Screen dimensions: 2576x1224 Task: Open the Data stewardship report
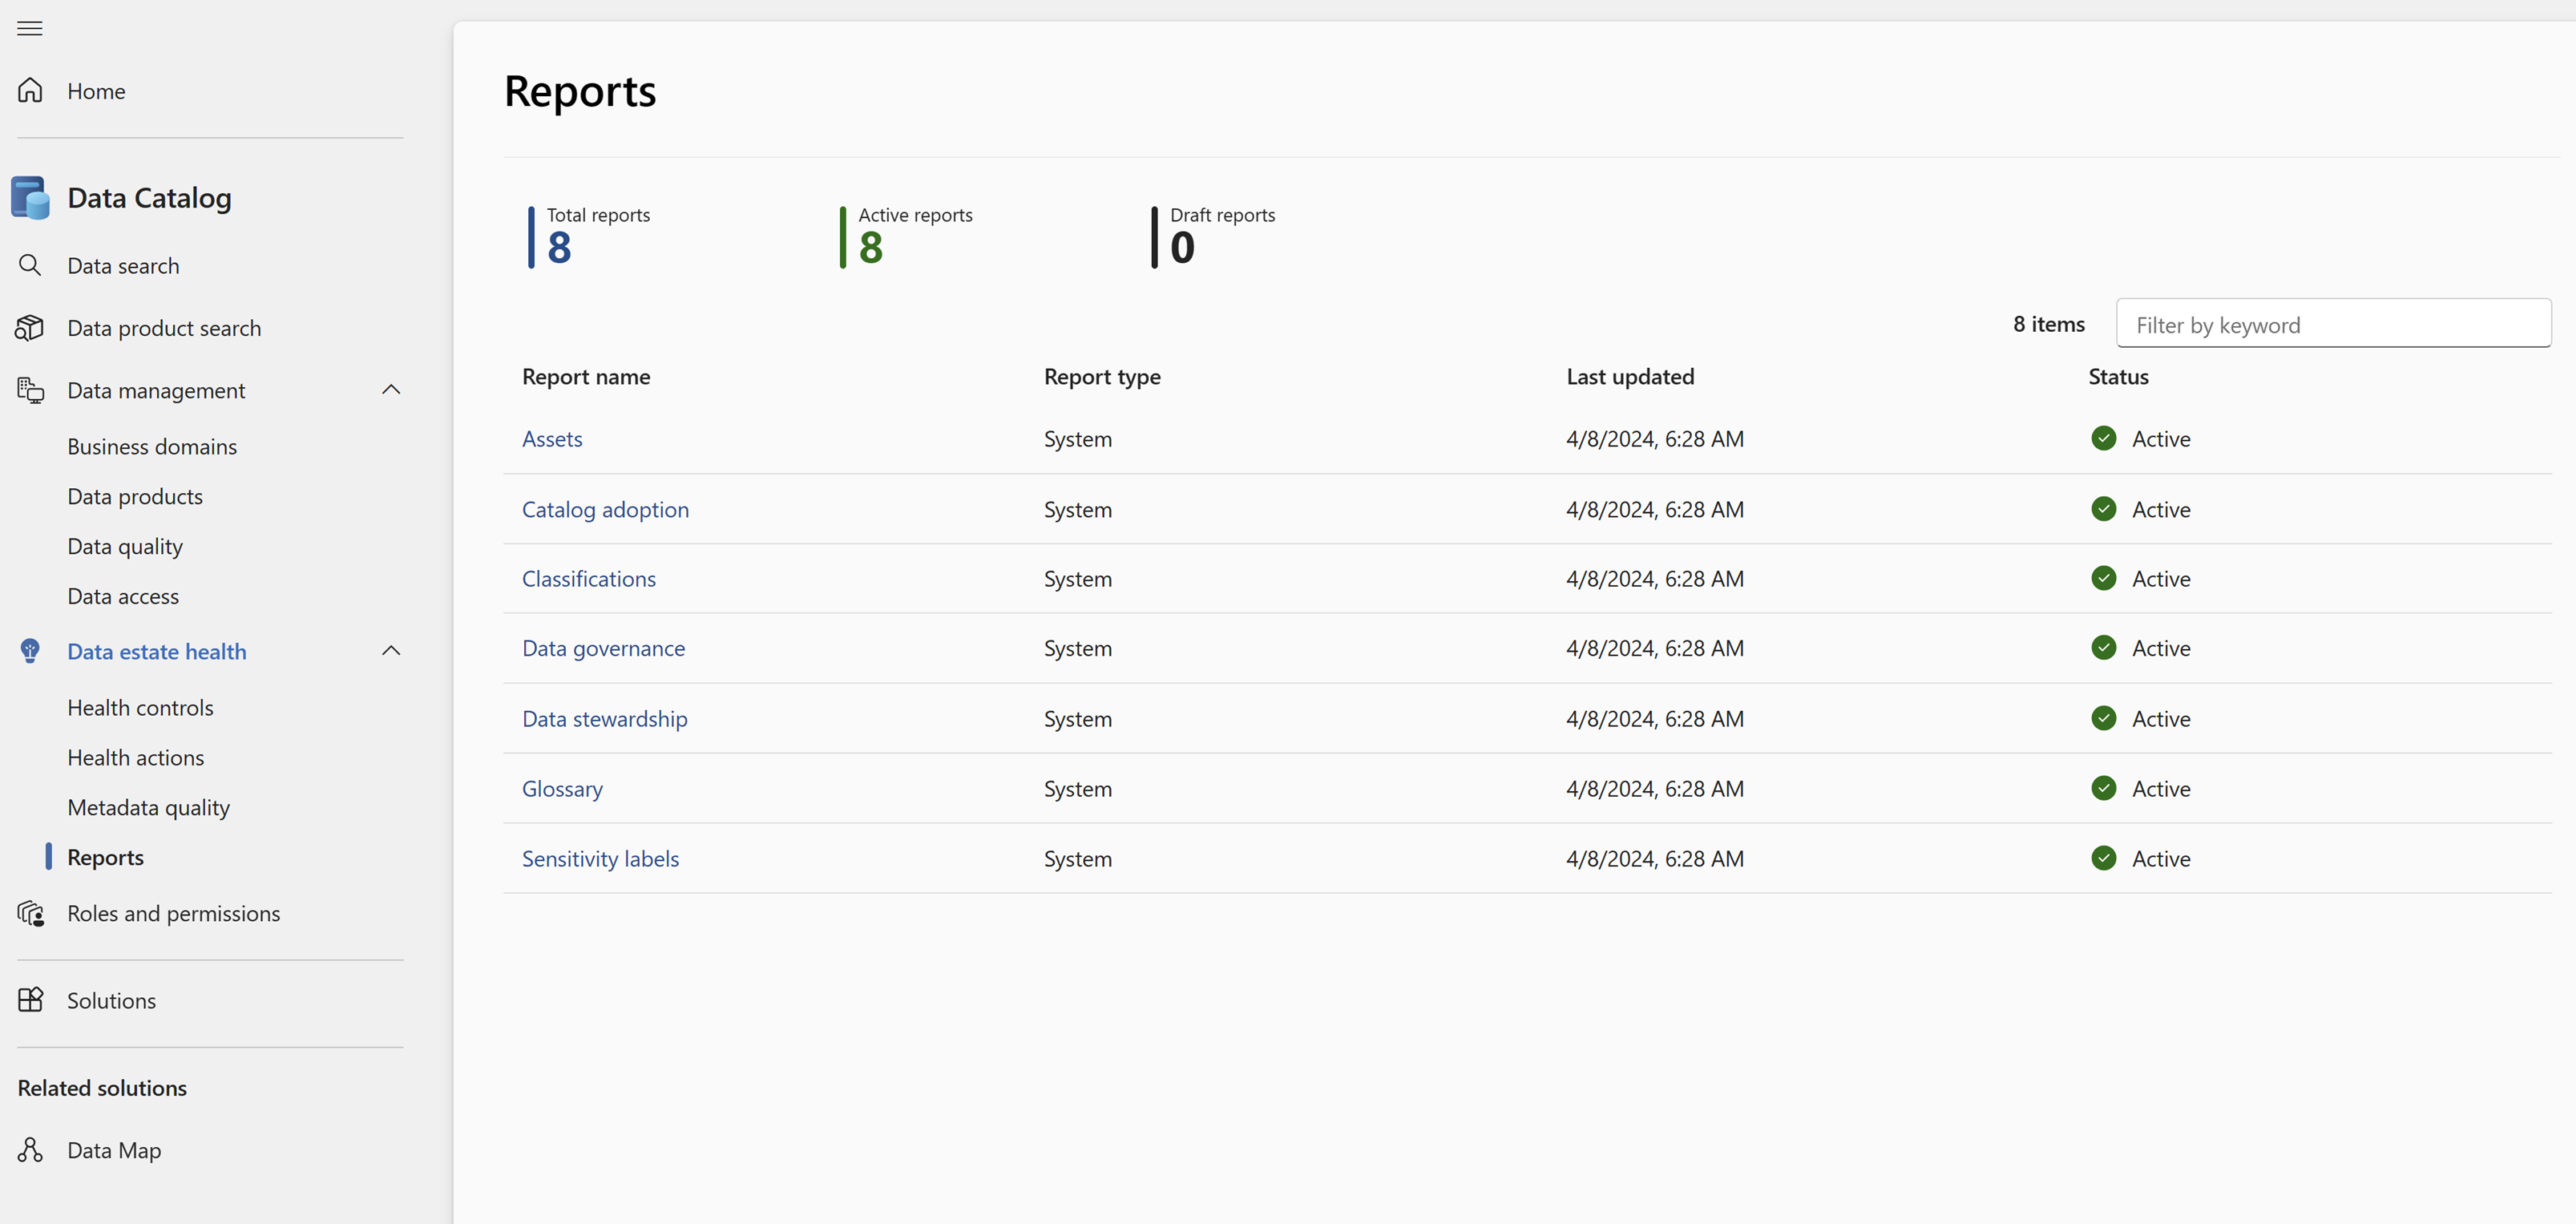[604, 719]
